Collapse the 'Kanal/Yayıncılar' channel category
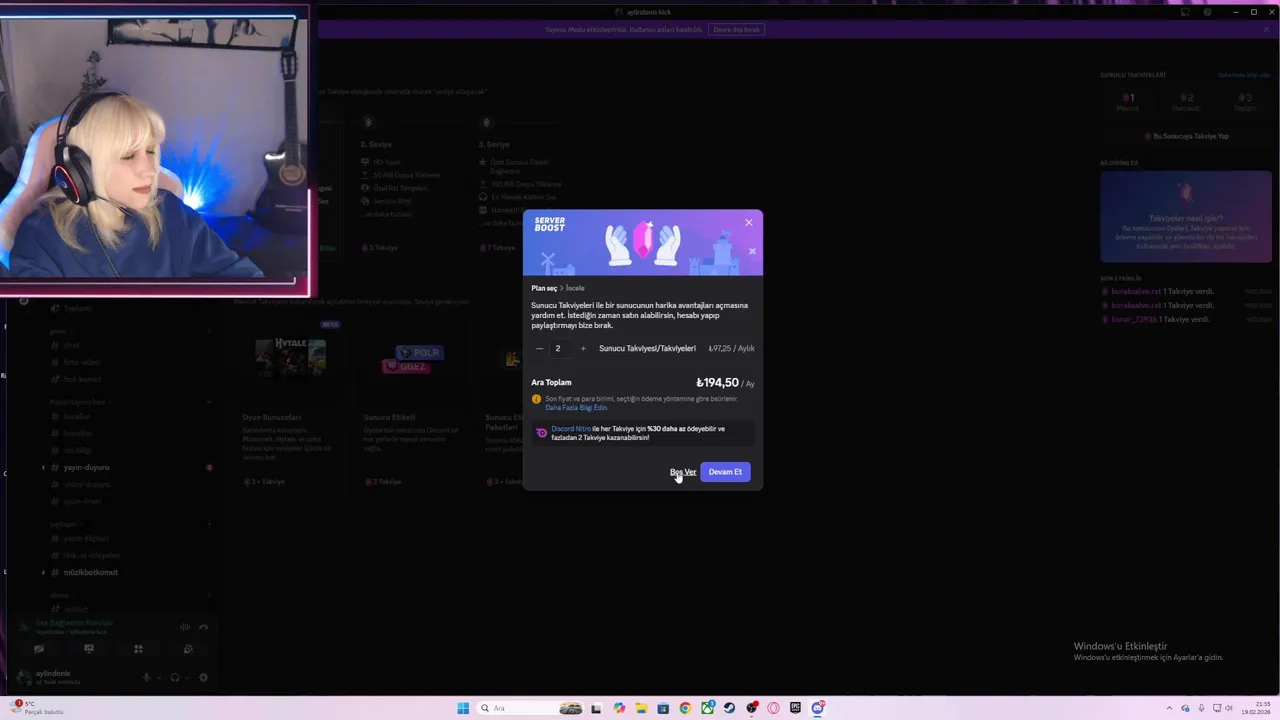Image resolution: width=1280 pixels, height=720 pixels. [x=78, y=402]
